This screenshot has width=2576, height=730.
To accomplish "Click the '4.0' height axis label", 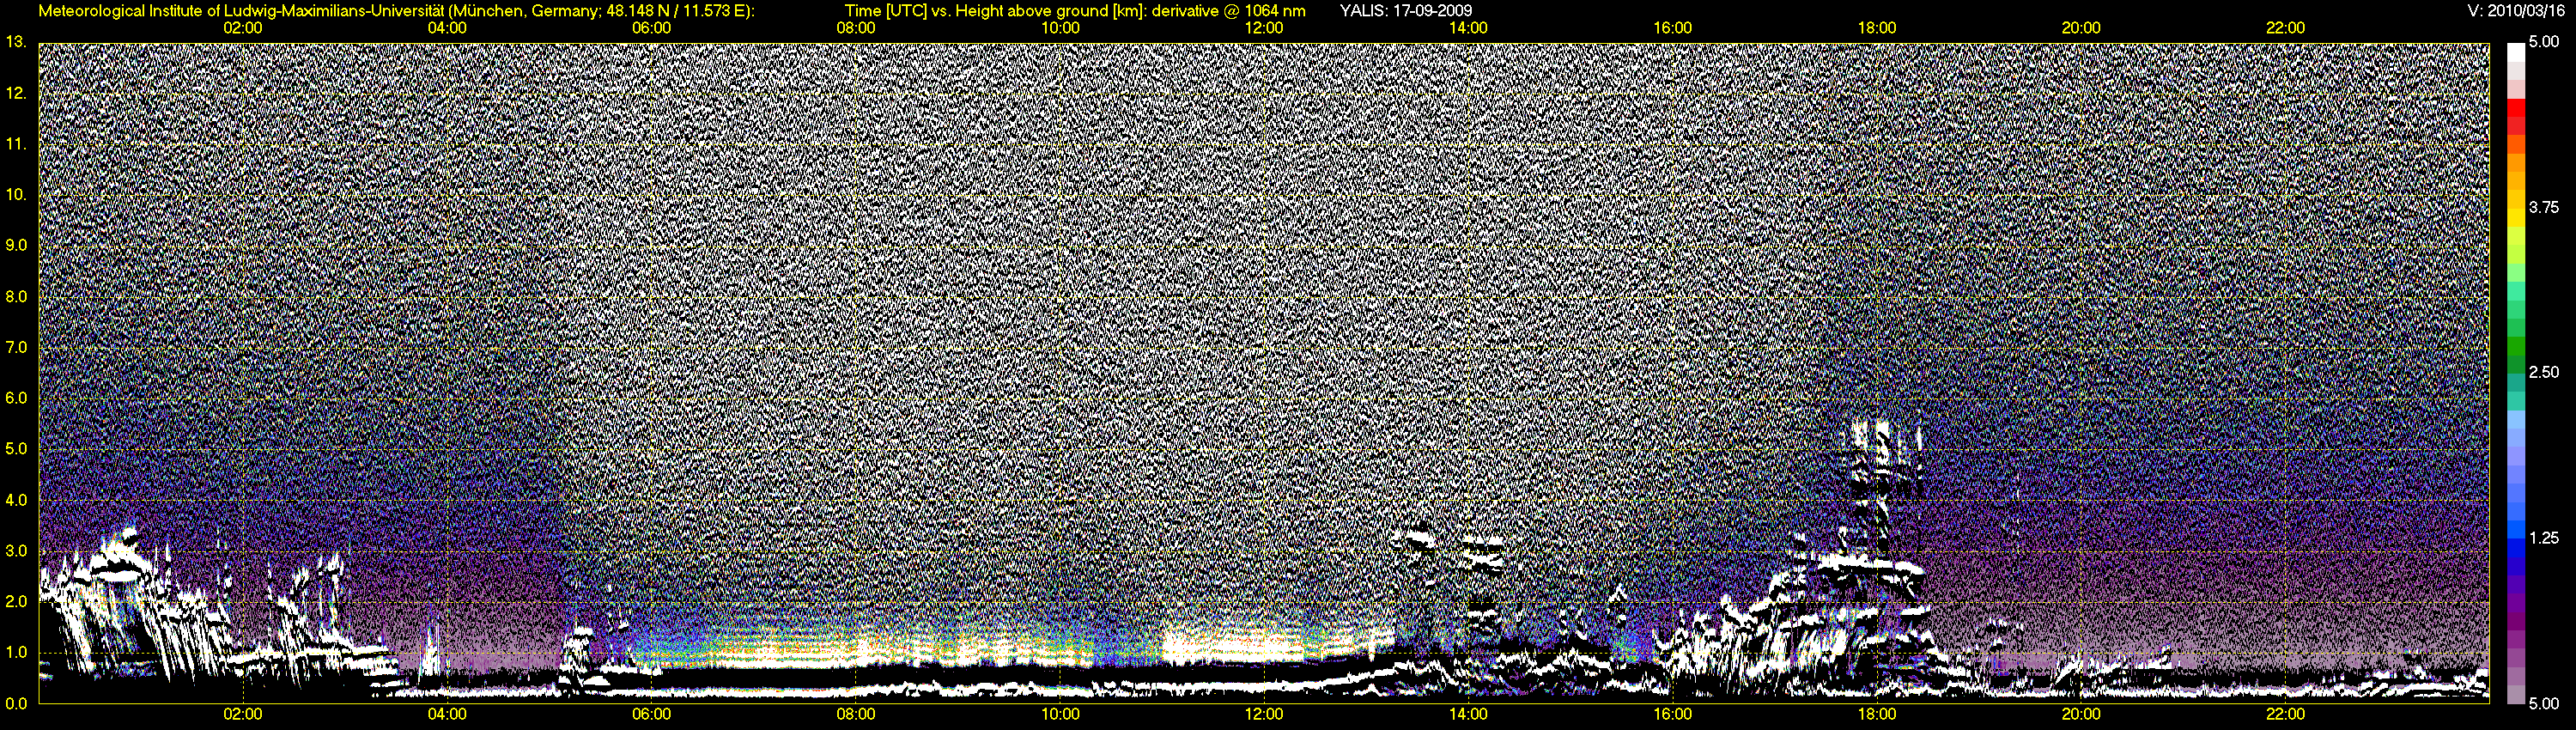I will (16, 500).
